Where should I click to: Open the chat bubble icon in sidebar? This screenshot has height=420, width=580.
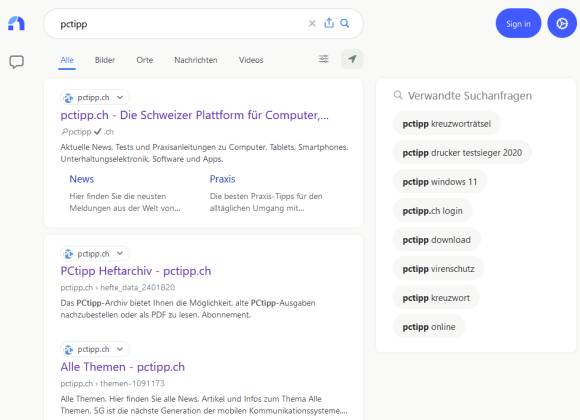[16, 62]
